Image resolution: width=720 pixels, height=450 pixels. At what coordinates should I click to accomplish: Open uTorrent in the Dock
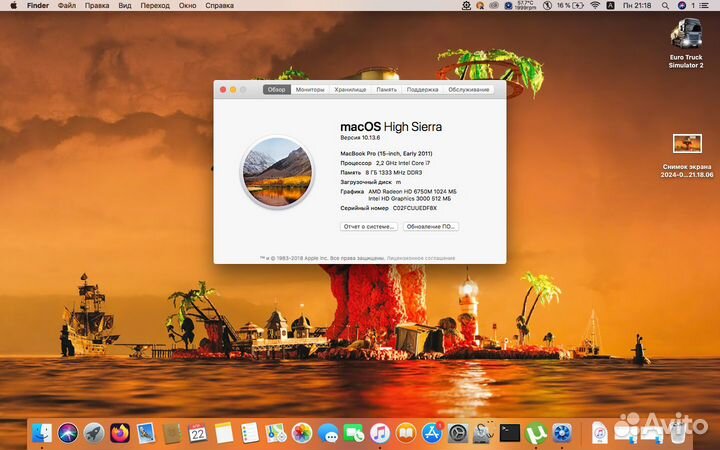point(536,433)
